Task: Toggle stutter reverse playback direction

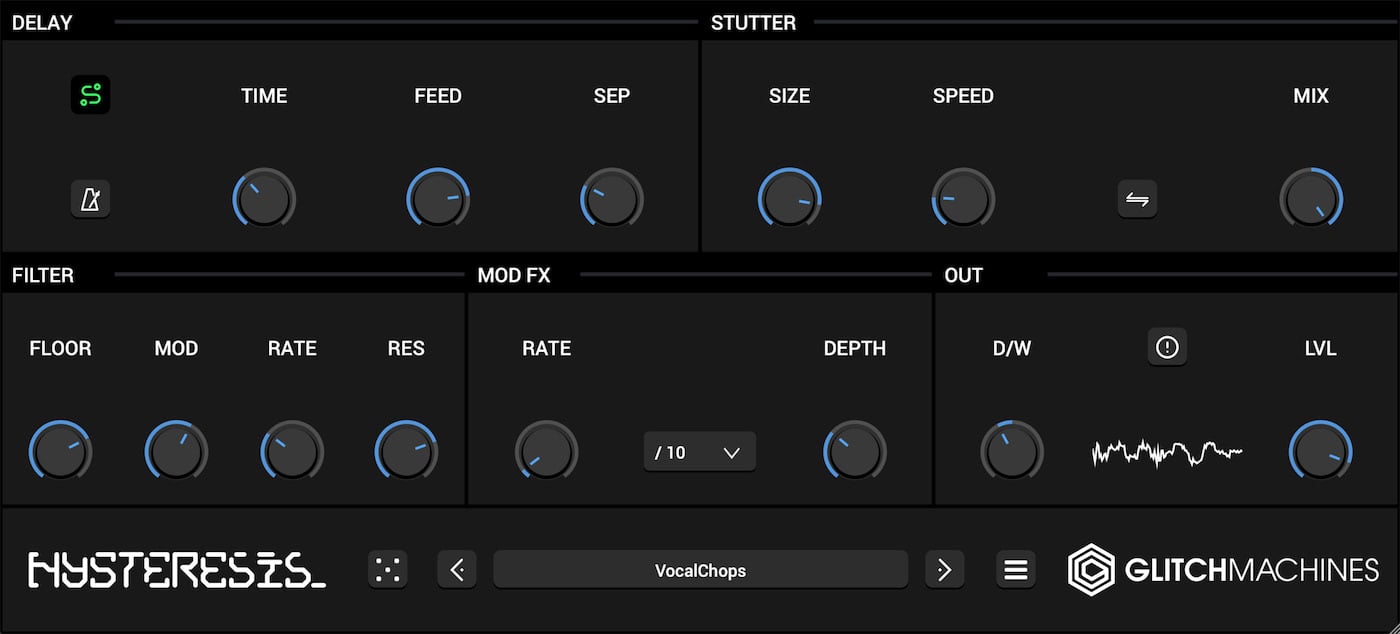Action: coord(1137,199)
